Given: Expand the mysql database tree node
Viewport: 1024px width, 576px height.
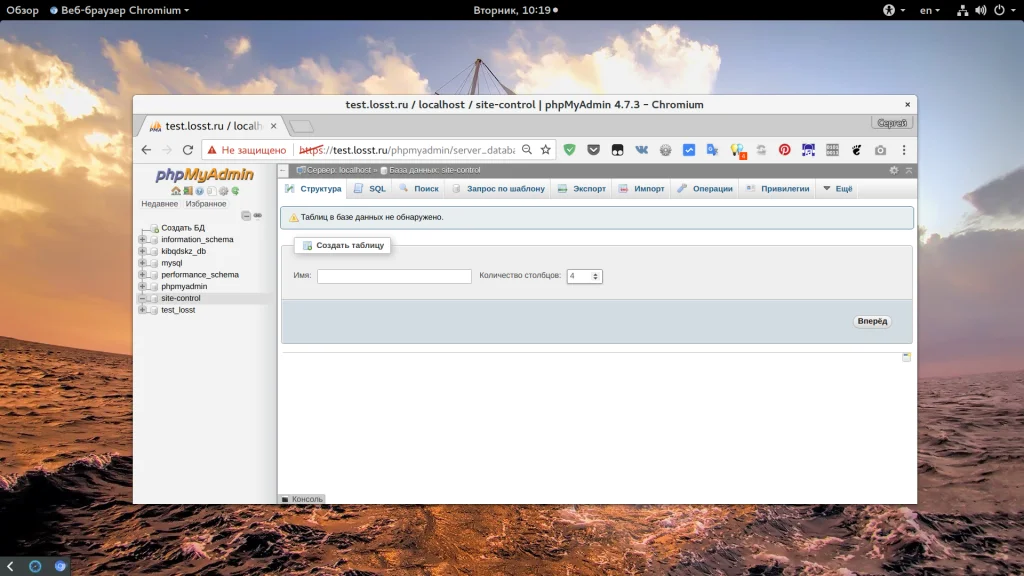Looking at the screenshot, I should point(142,263).
